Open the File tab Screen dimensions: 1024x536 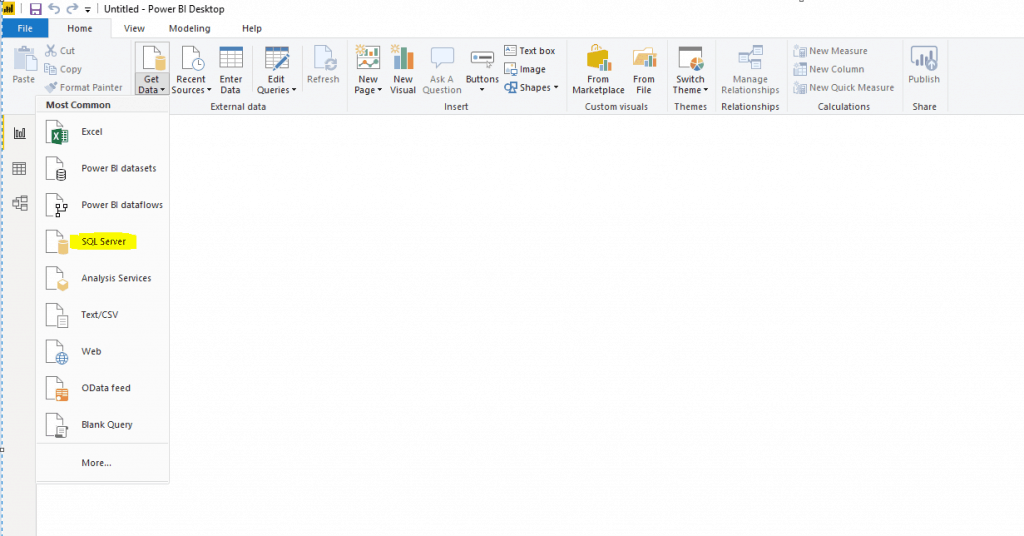tap(25, 29)
